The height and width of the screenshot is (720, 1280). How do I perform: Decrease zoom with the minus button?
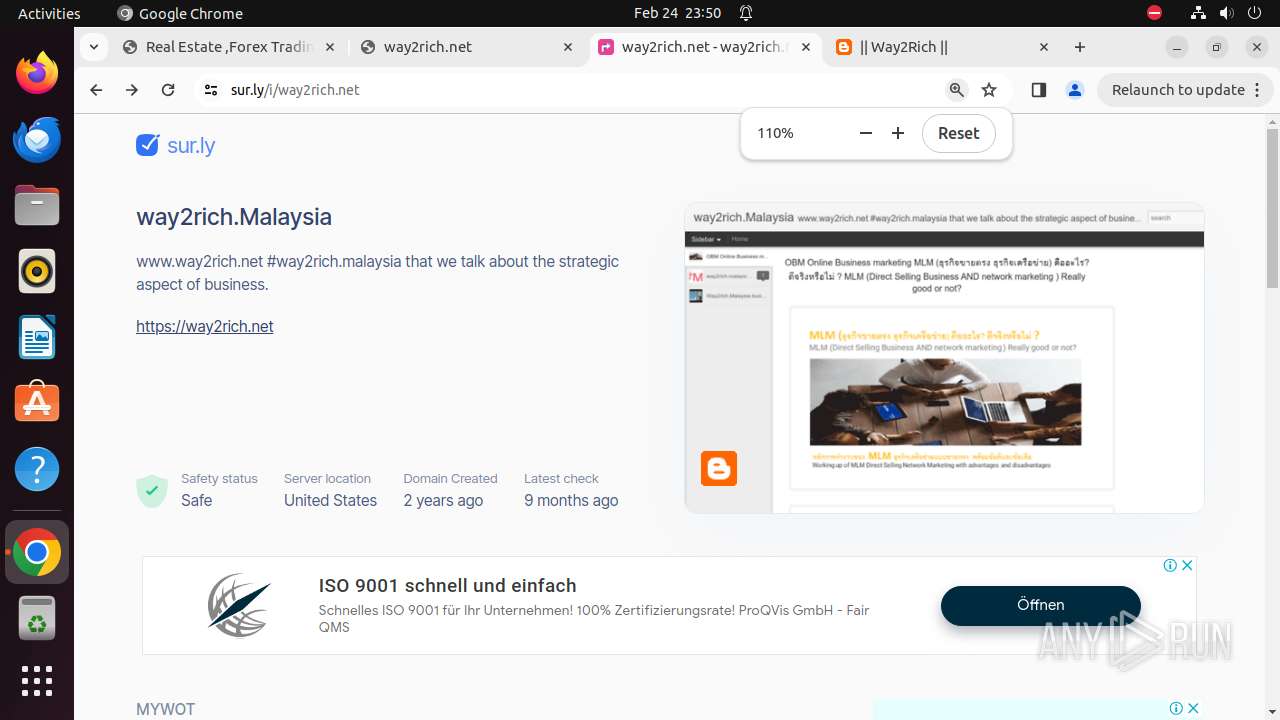(x=866, y=133)
